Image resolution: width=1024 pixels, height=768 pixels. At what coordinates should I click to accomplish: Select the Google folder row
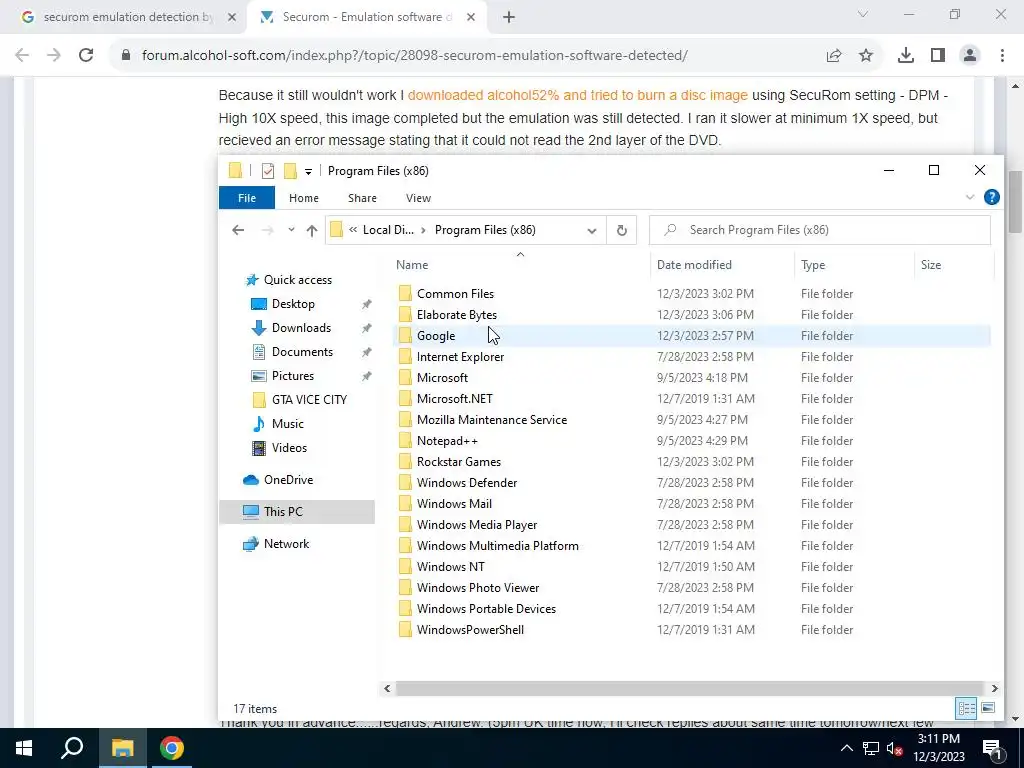[692, 336]
